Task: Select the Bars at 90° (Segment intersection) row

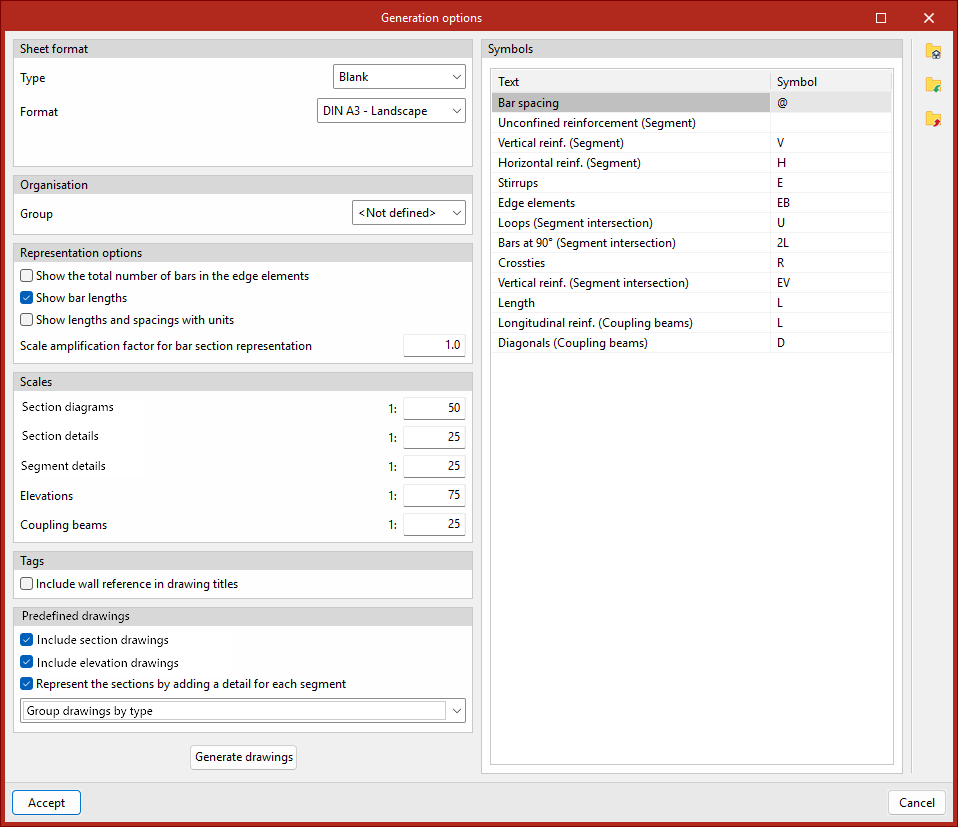Action: [x=692, y=243]
